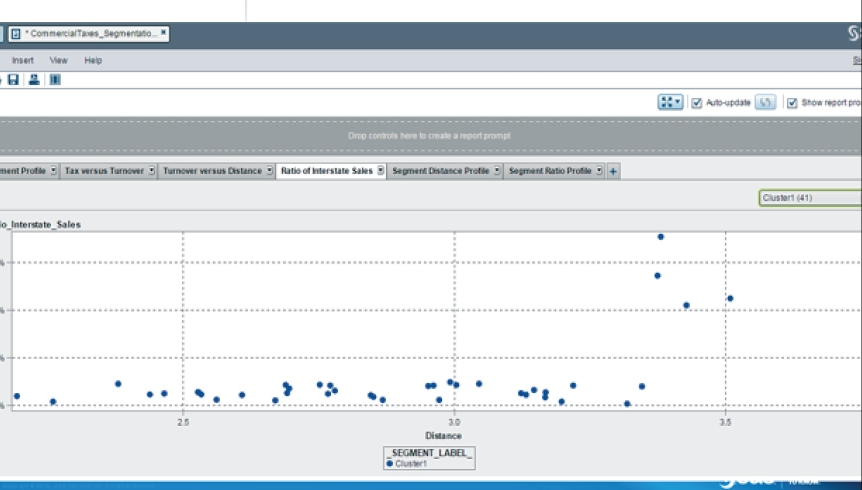Click the Cluster1 legend color marker
Image resolution: width=862 pixels, height=490 pixels.
click(390, 463)
